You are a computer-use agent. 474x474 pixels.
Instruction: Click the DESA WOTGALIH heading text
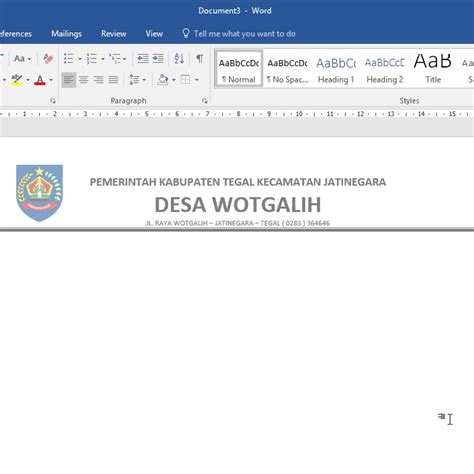238,204
